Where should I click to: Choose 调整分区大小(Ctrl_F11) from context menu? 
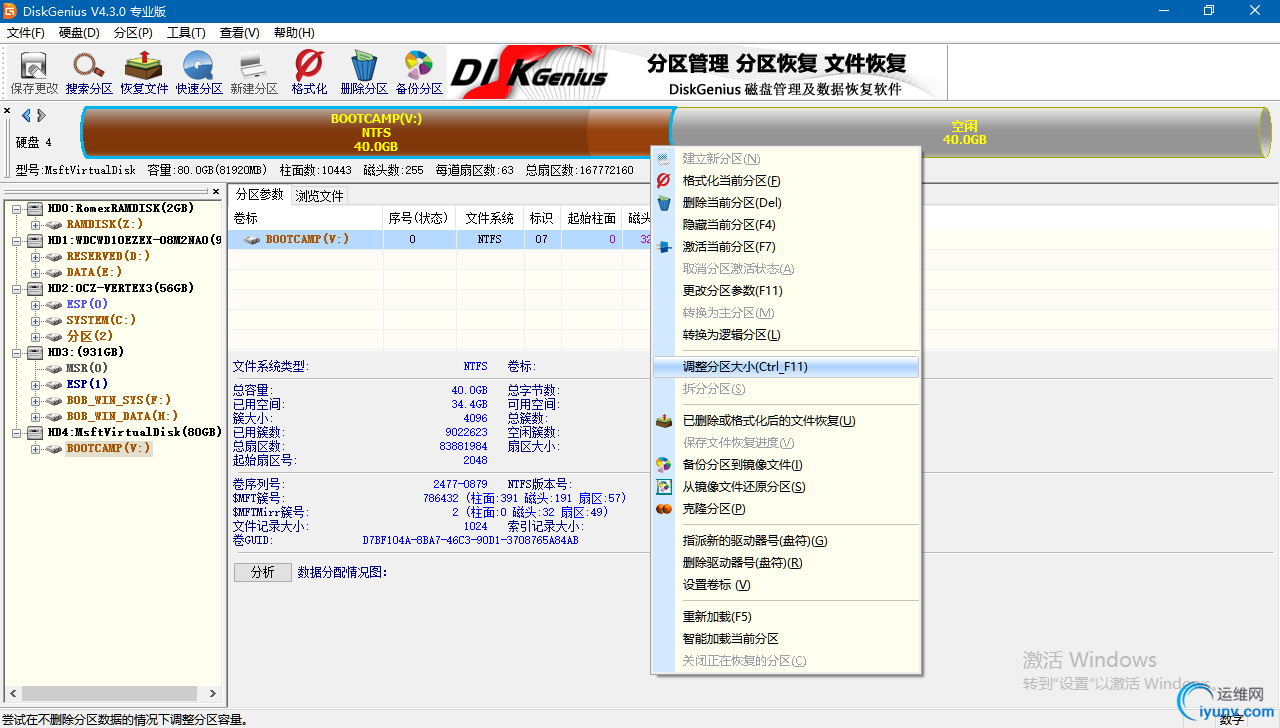785,367
